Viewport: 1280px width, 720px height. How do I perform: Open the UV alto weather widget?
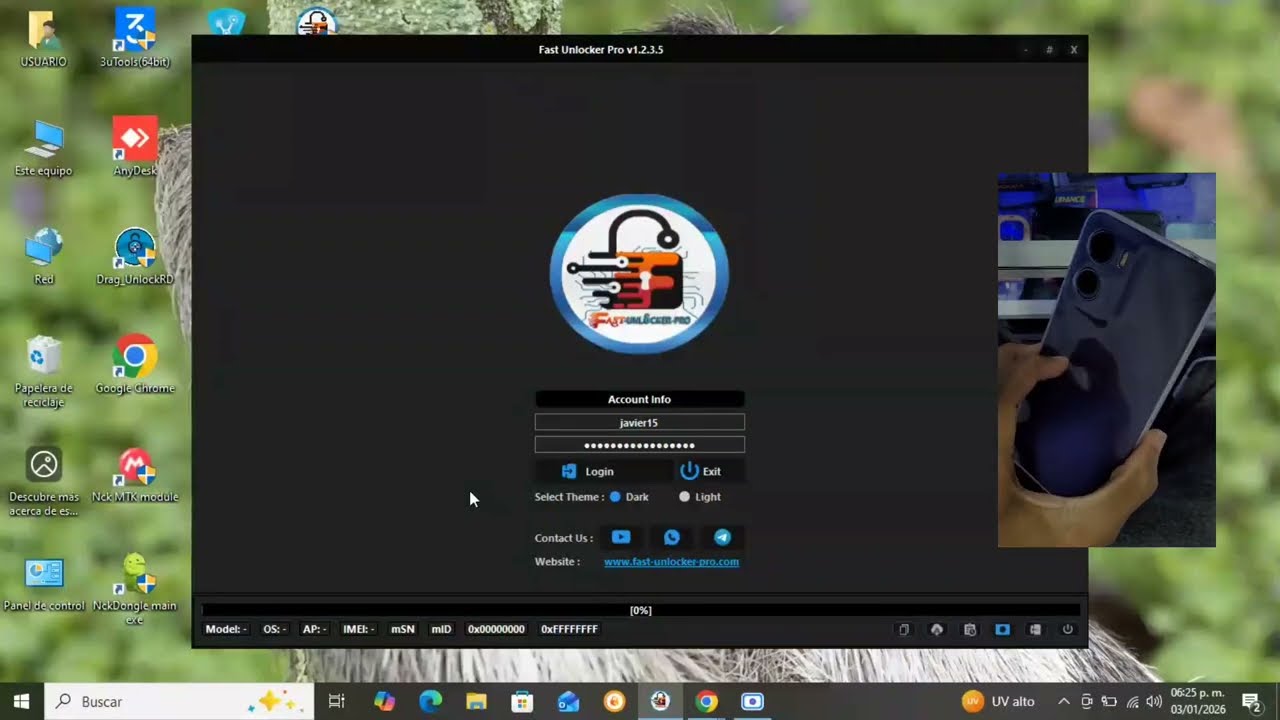[x=999, y=701]
